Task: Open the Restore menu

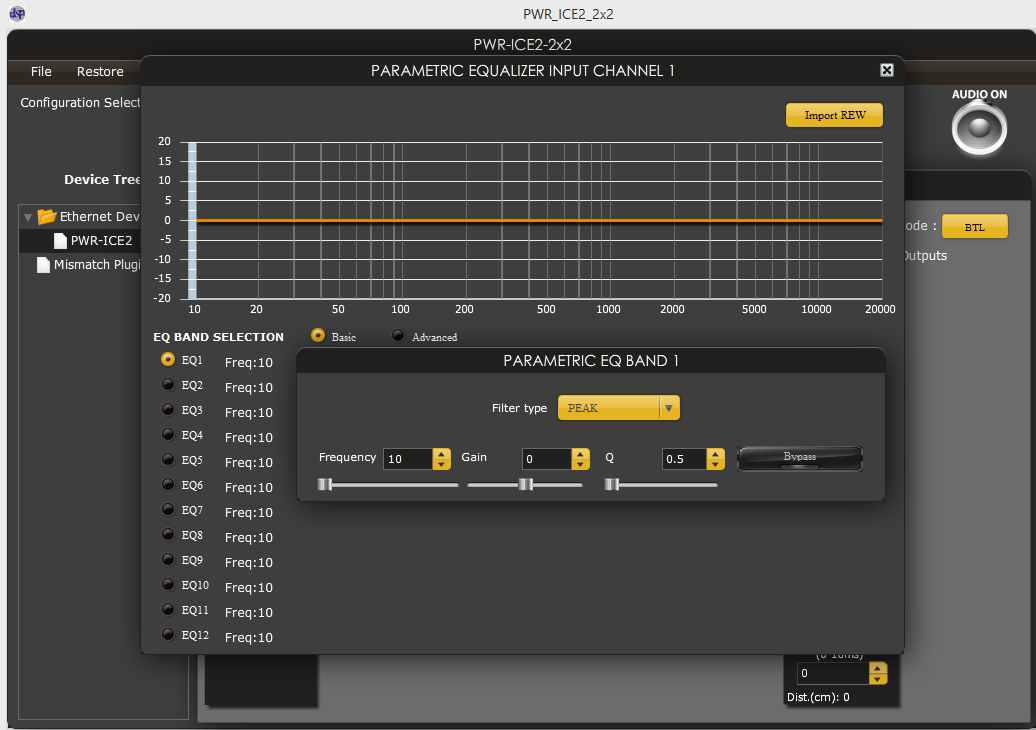Action: (100, 72)
